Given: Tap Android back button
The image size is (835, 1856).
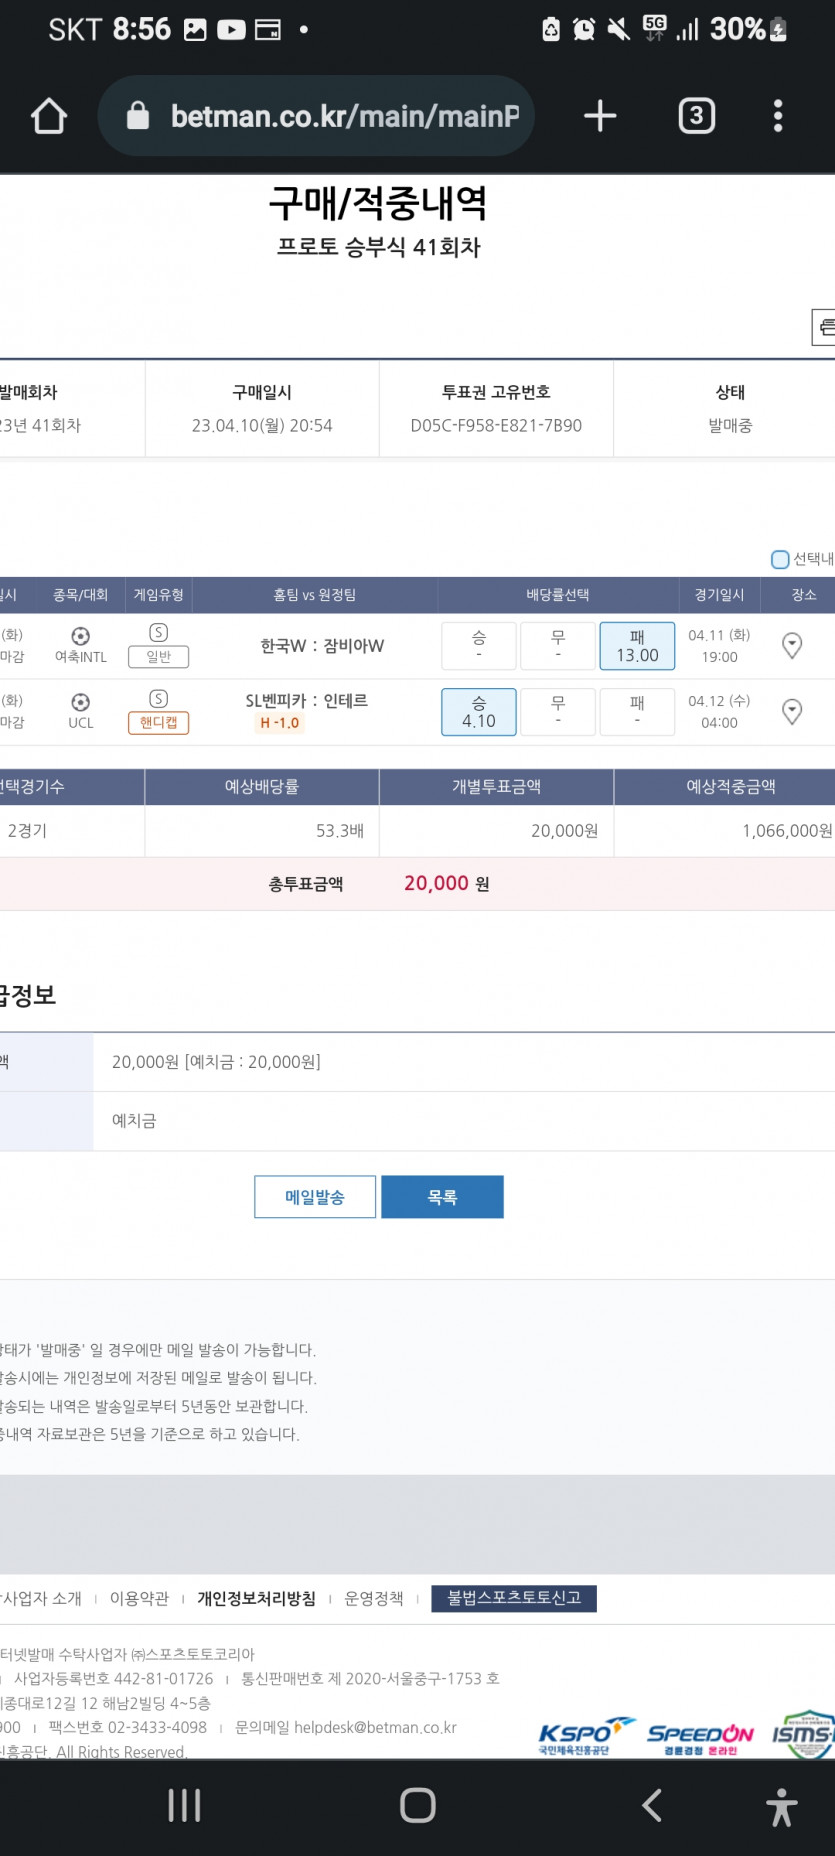Looking at the screenshot, I should tap(652, 1805).
